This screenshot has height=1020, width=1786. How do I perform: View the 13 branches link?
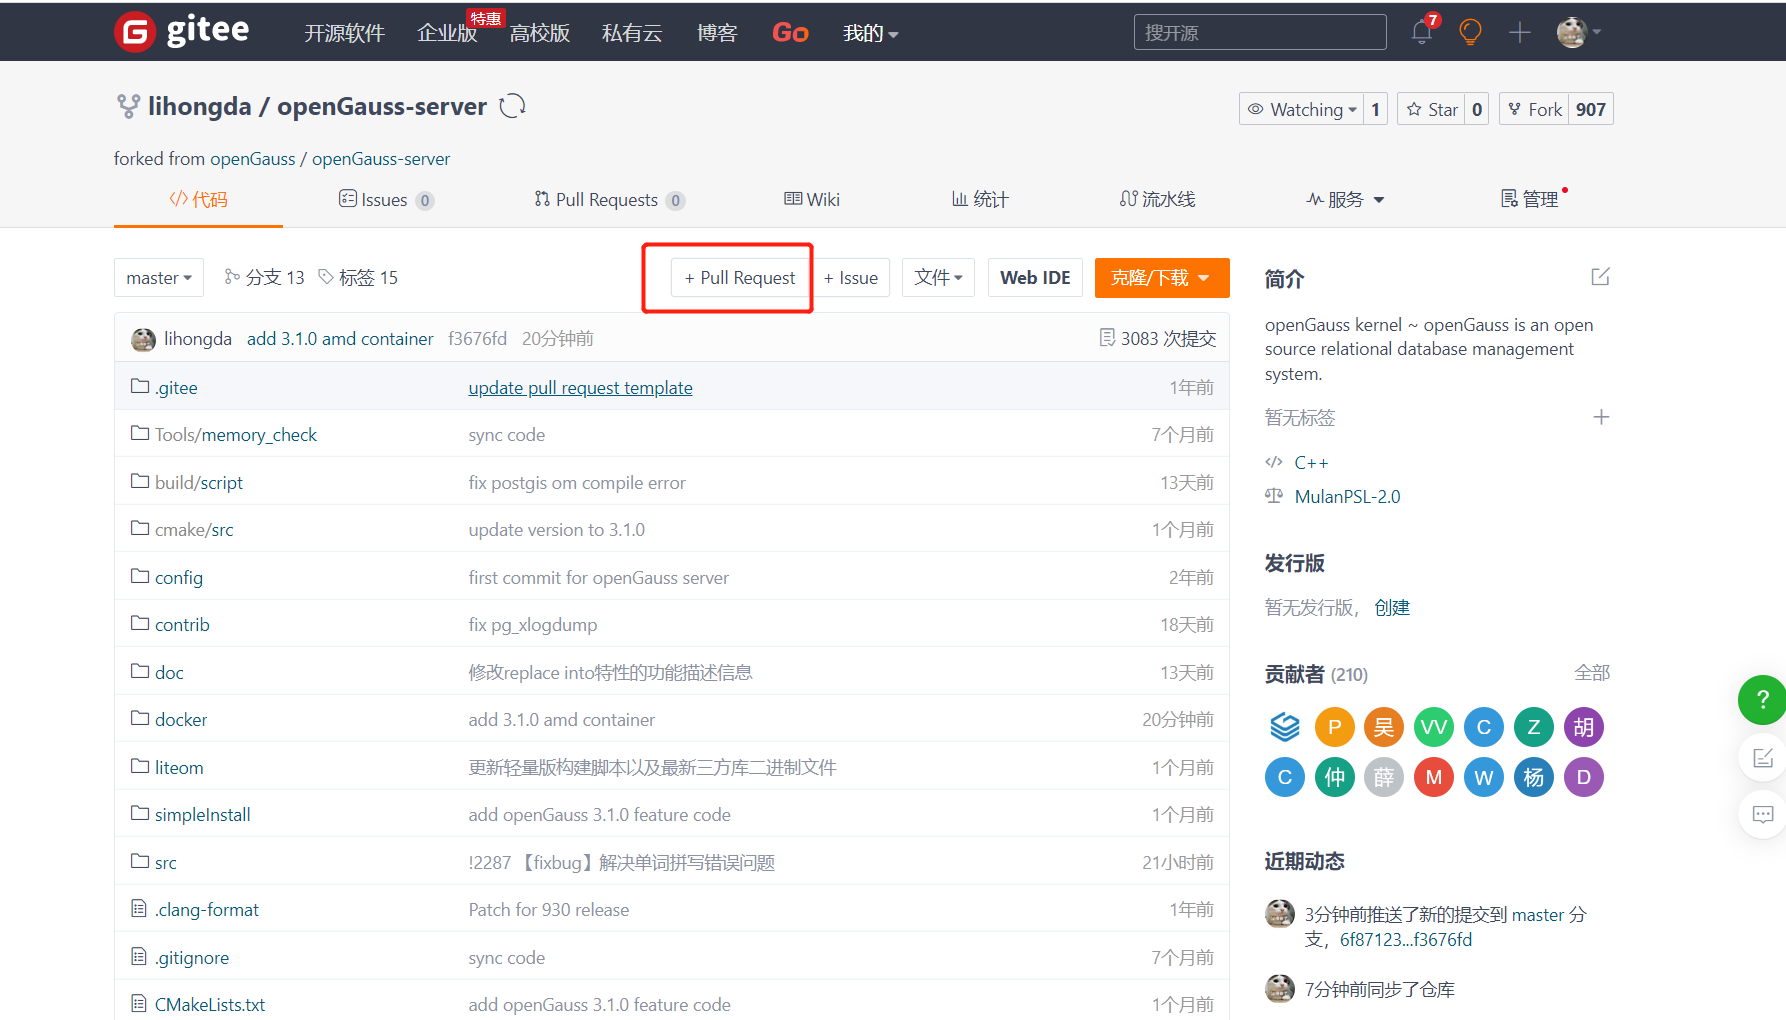pos(265,278)
